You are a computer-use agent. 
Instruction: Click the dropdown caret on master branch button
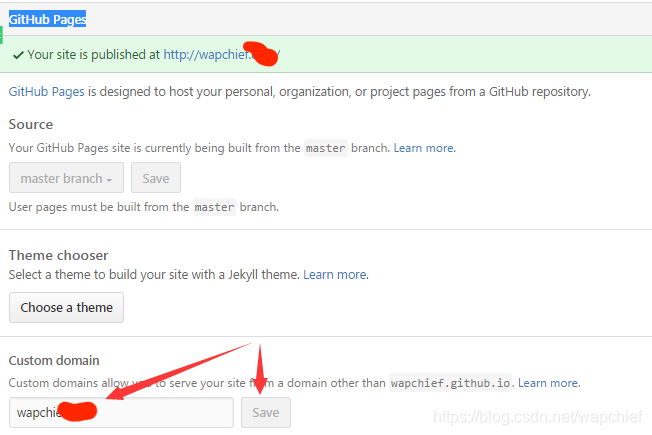click(107, 179)
